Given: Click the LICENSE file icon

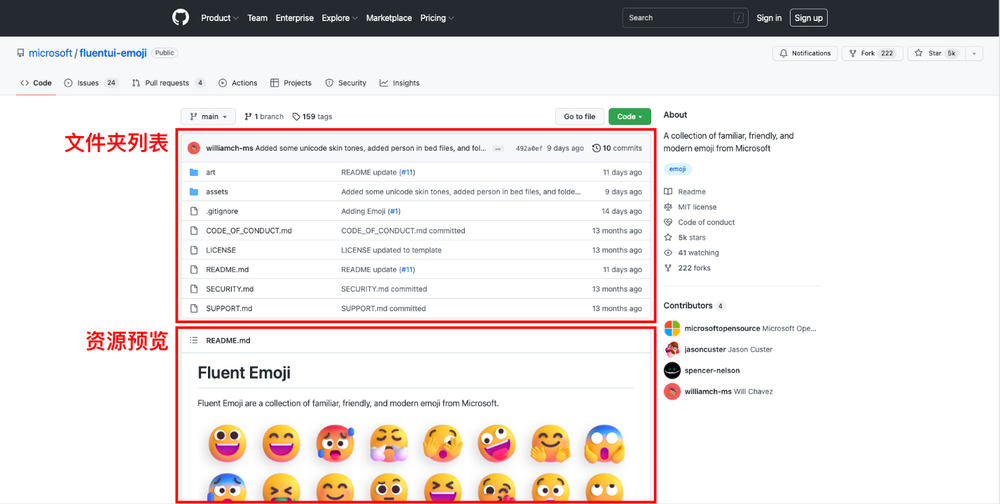Looking at the screenshot, I should [x=194, y=250].
